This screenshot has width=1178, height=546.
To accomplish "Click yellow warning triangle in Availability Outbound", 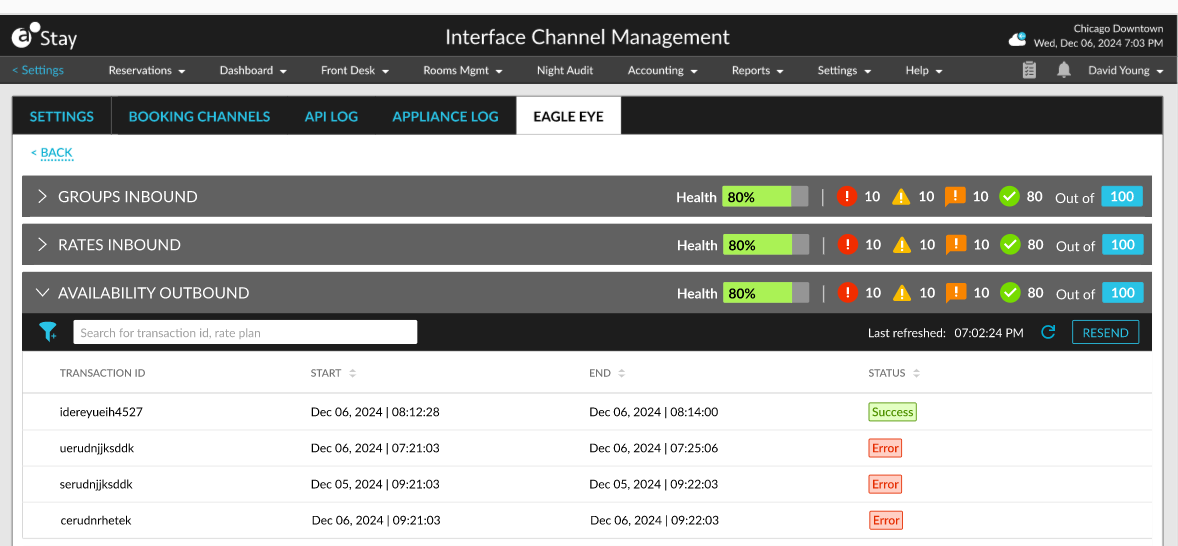I will tap(901, 293).
